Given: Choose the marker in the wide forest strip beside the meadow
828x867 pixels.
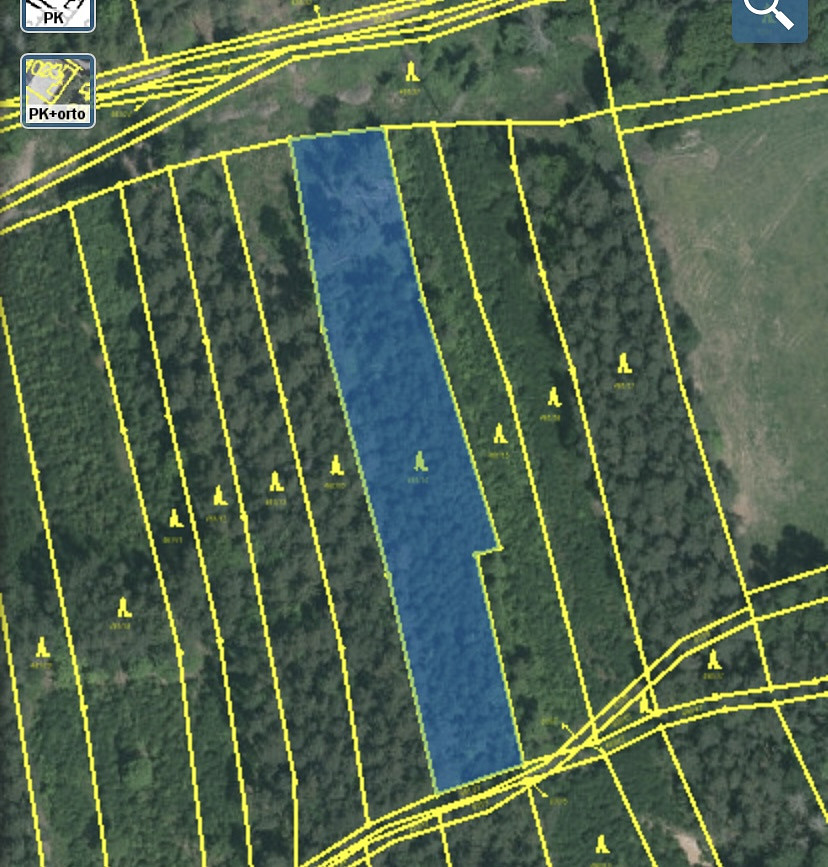Looking at the screenshot, I should tap(624, 363).
